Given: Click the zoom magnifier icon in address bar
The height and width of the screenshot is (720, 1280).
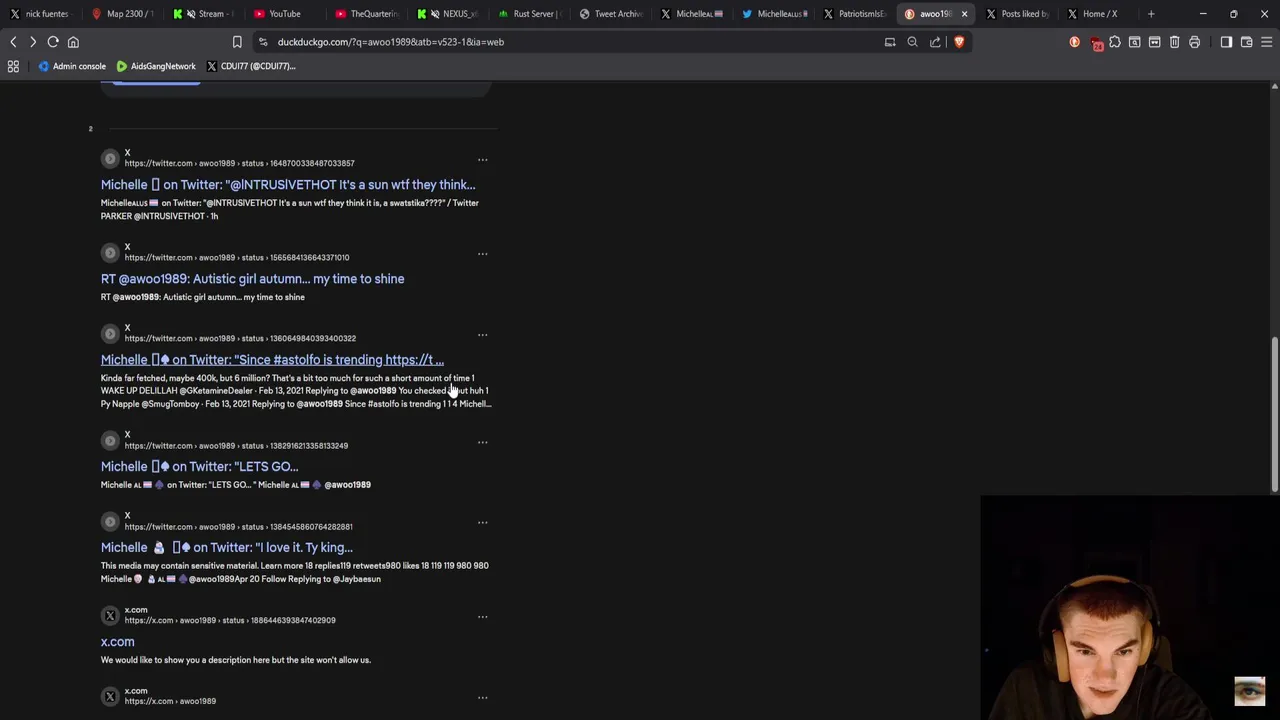Looking at the screenshot, I should [x=912, y=42].
